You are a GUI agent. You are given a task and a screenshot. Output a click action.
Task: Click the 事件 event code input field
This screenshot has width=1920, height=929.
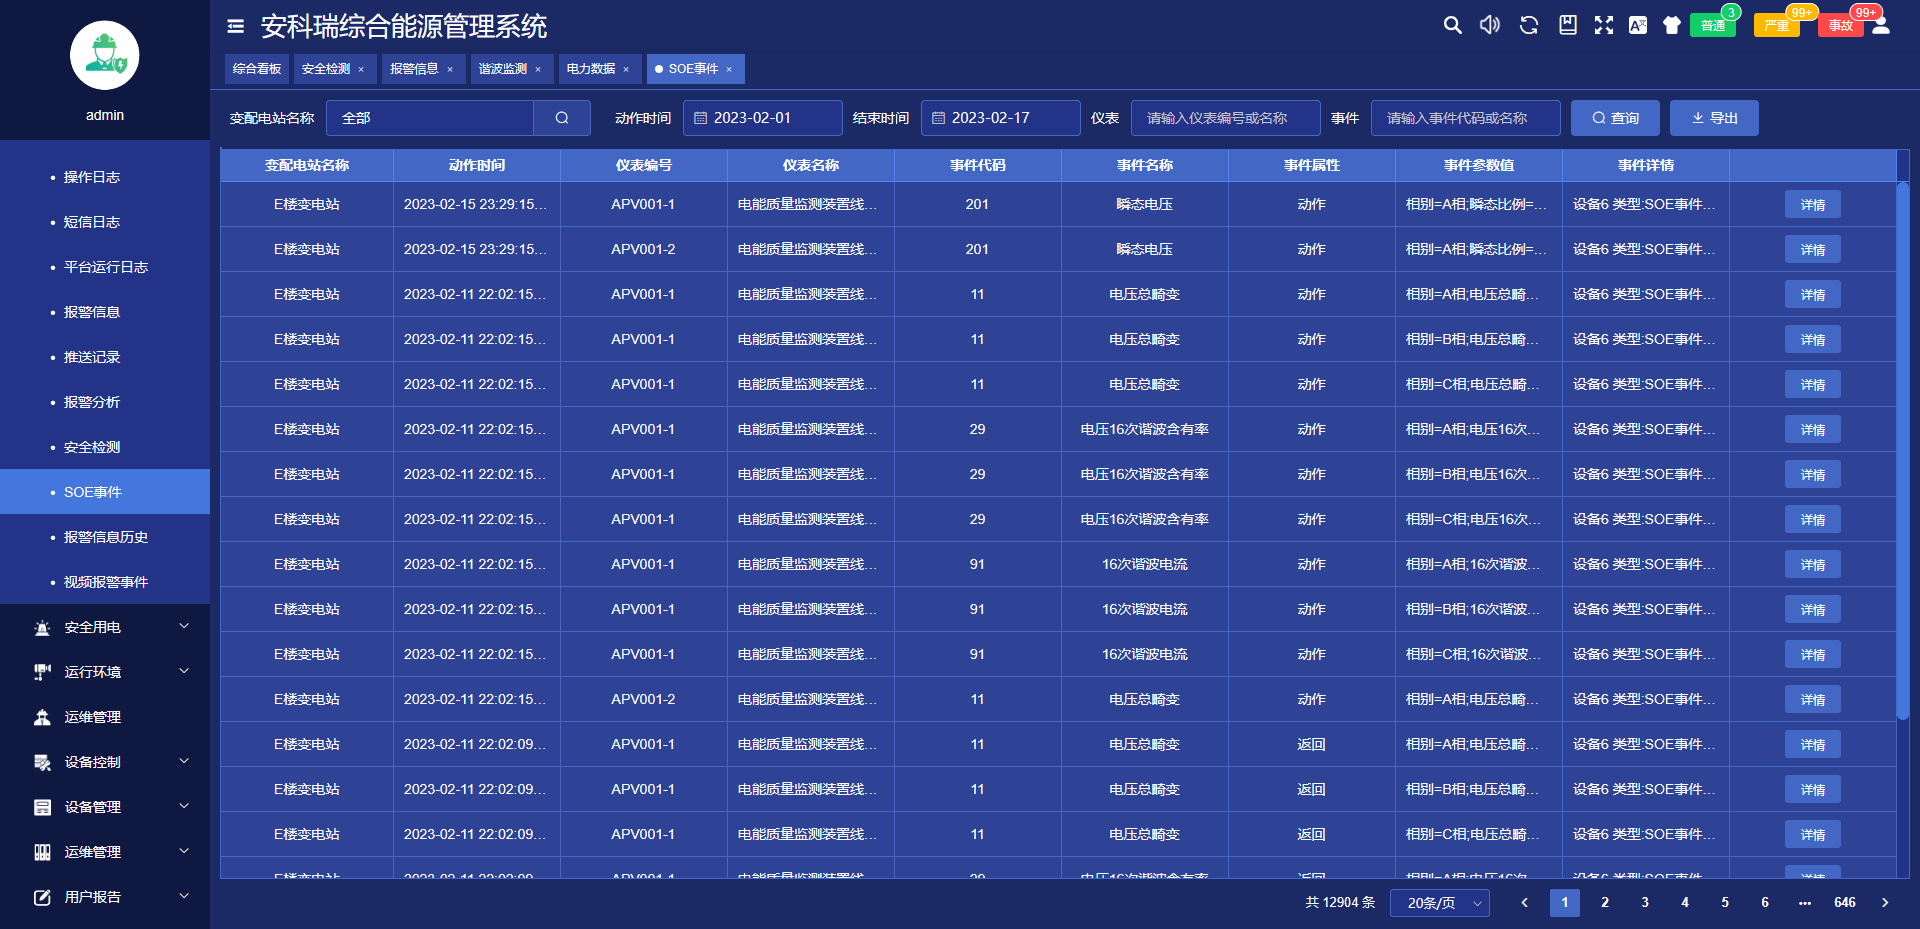1466,117
